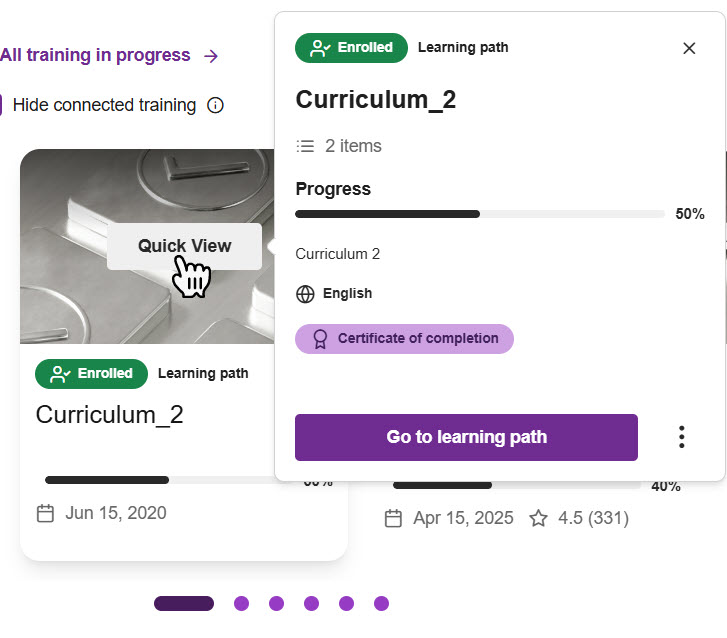
Task: Jump to the last carousel page dot
Action: 381,603
